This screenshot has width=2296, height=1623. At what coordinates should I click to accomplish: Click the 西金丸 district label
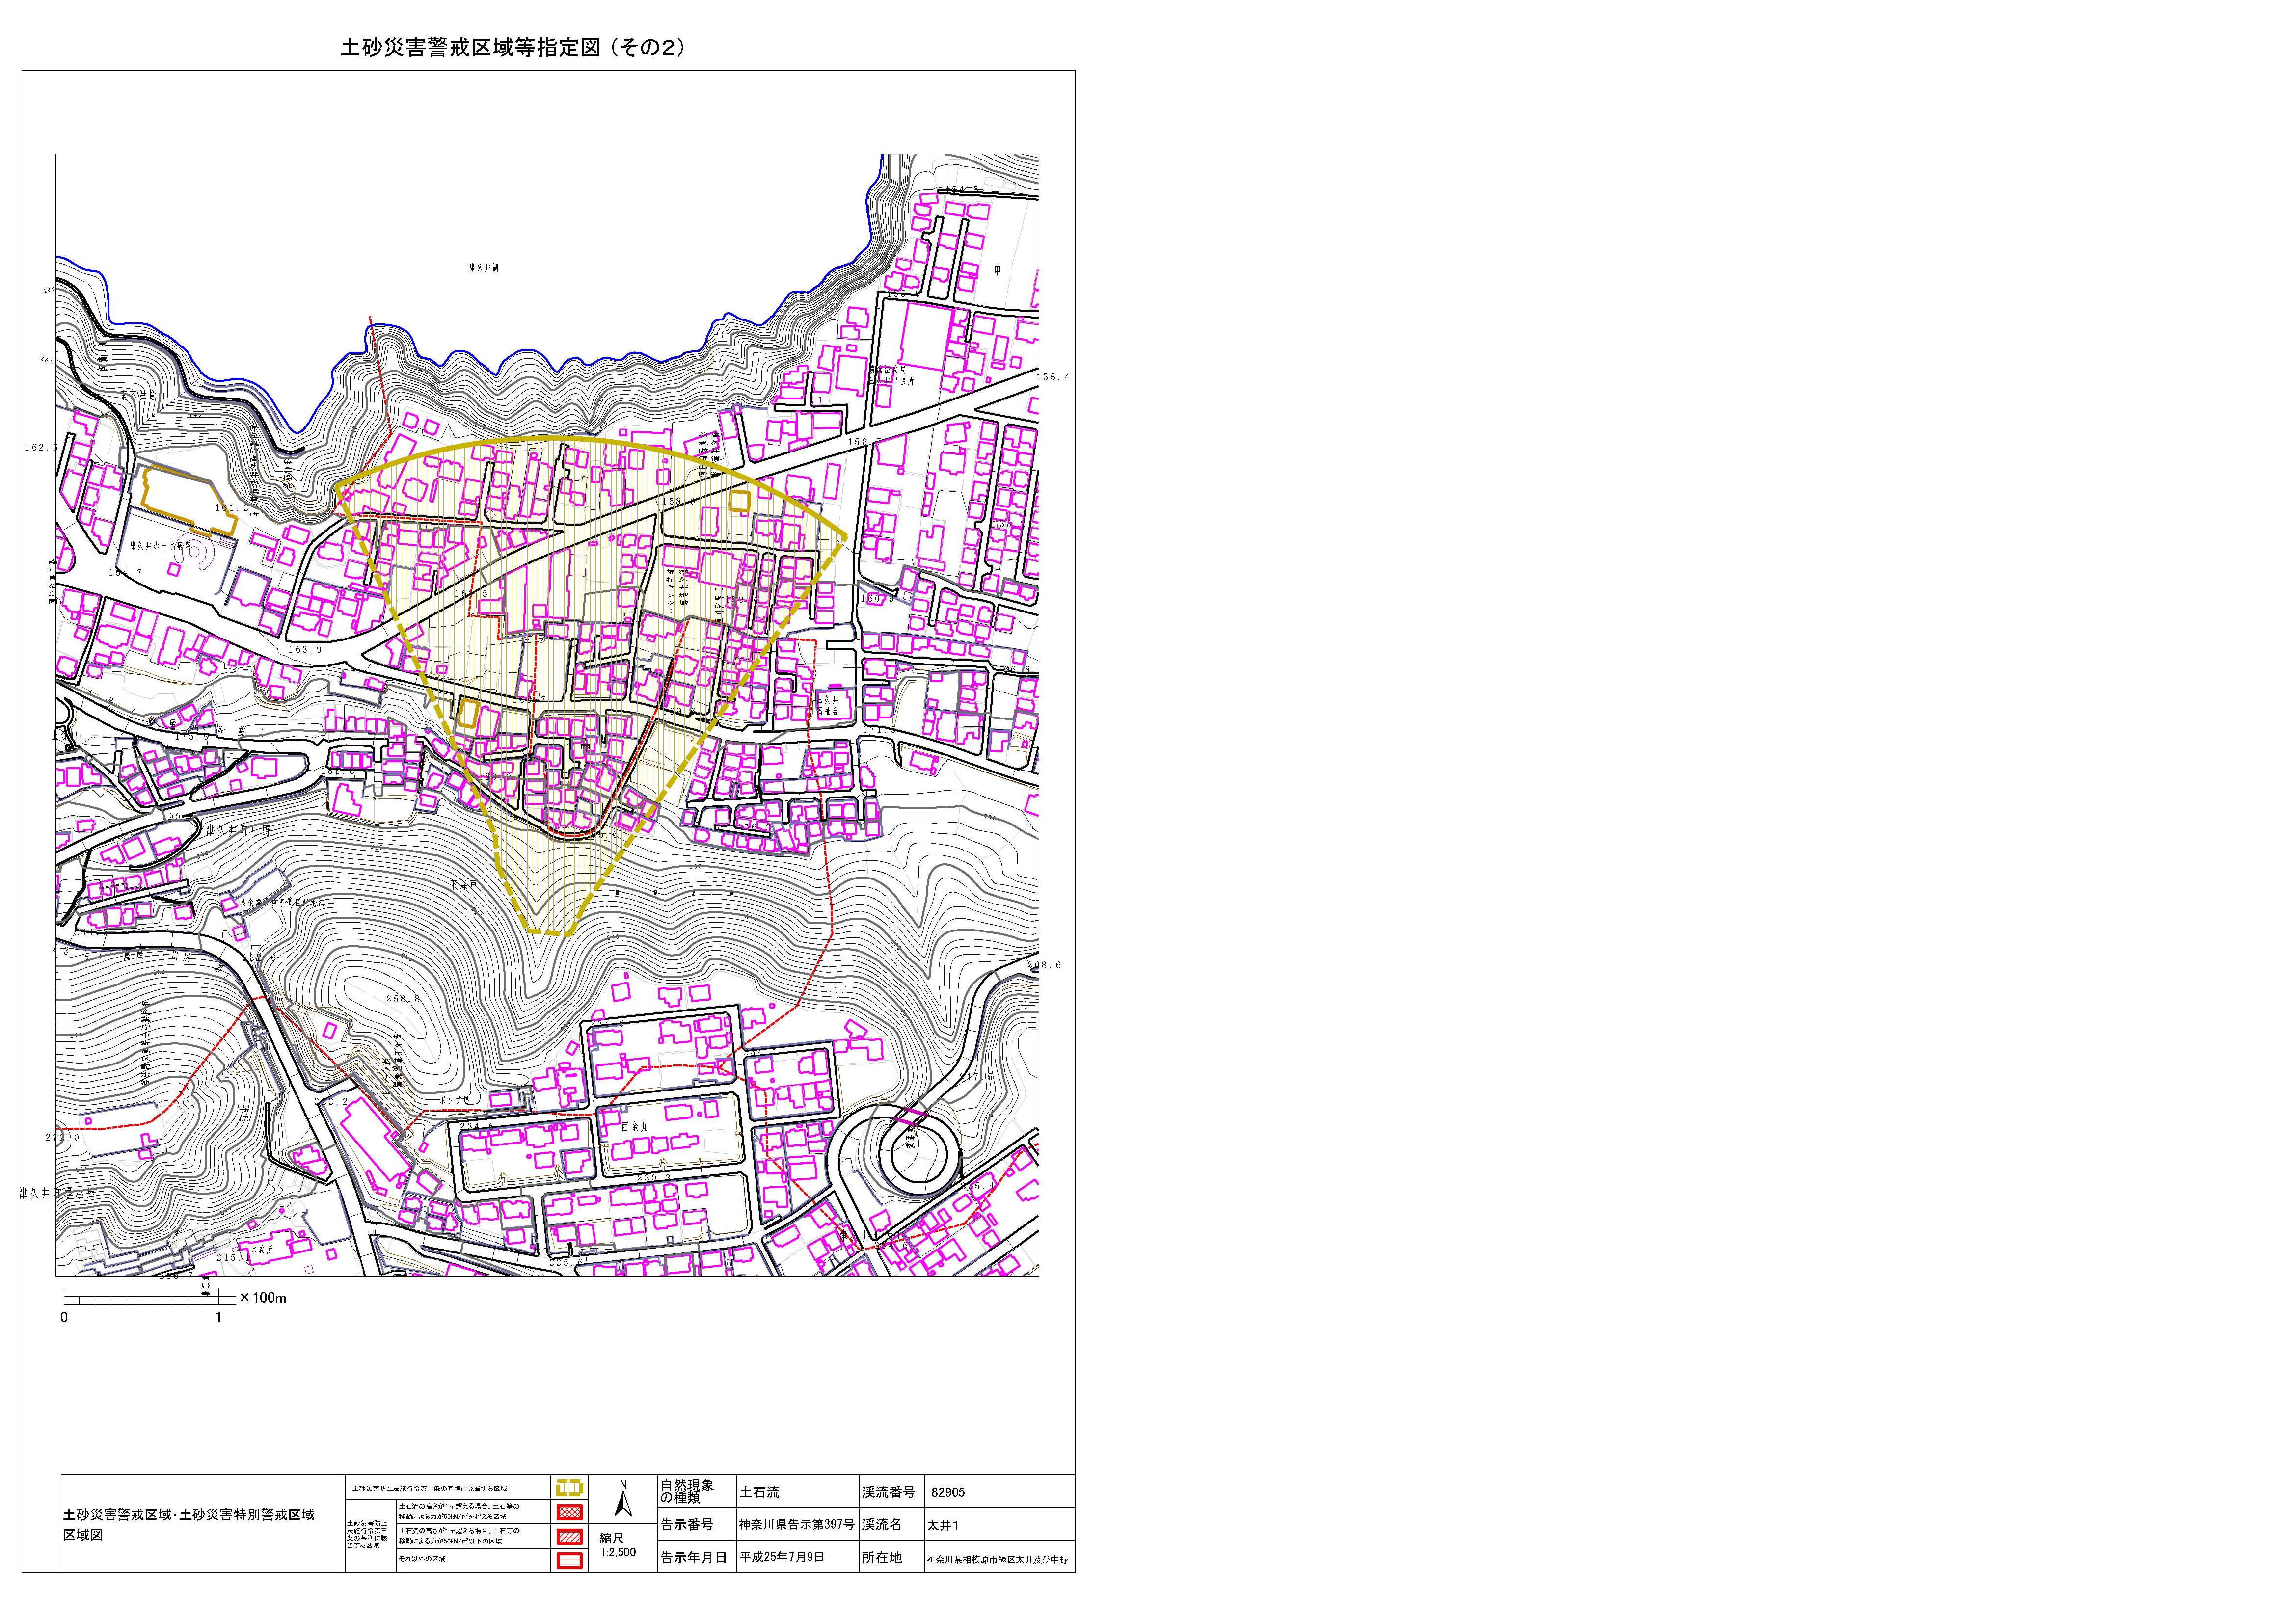pos(635,1126)
